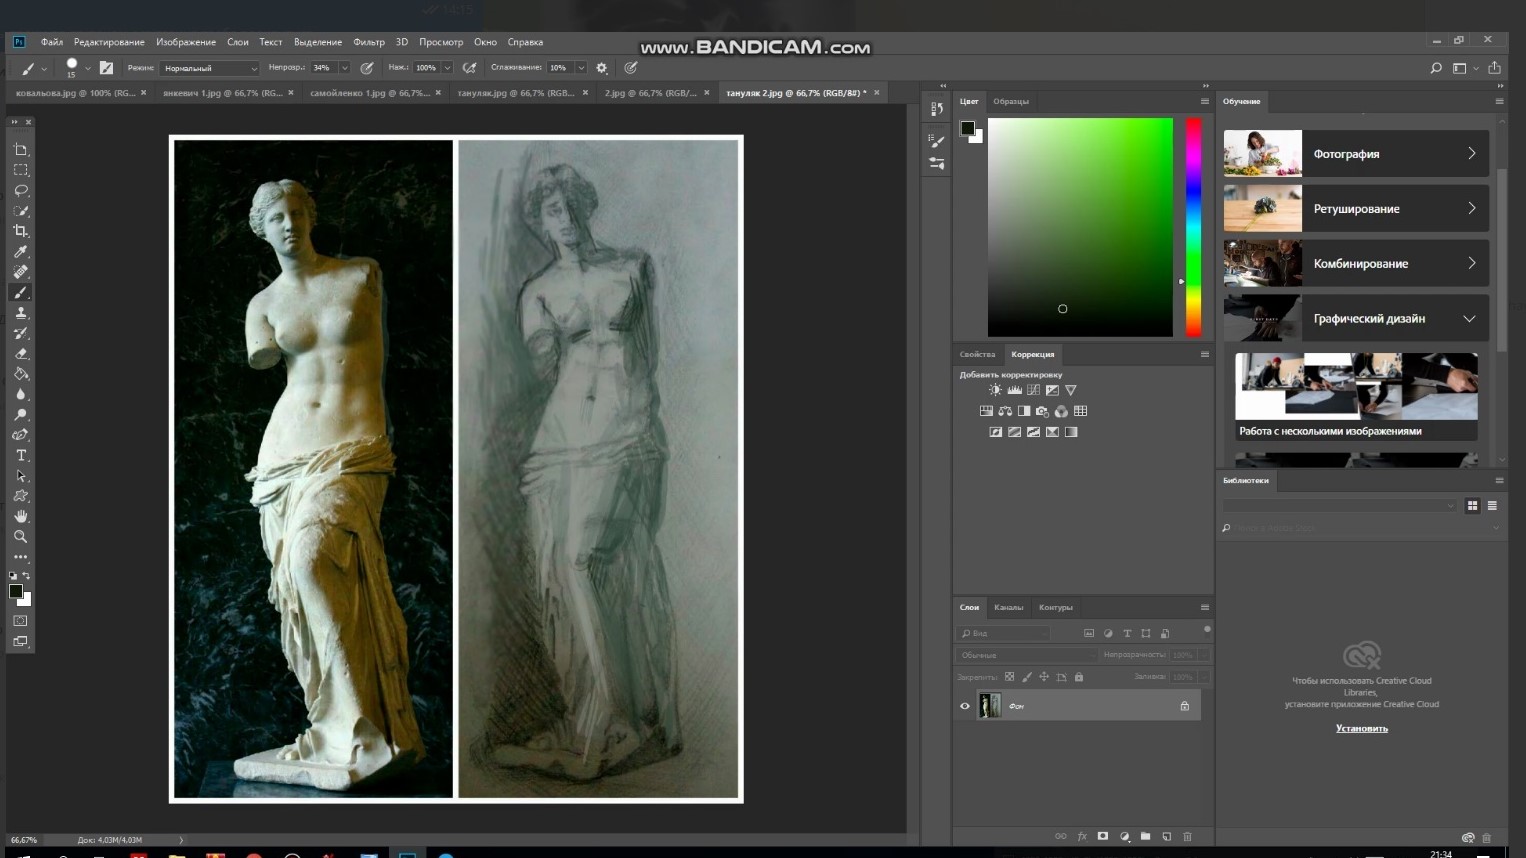Image resolution: width=1526 pixels, height=858 pixels.
Task: Expand the Фотография learning category
Action: (x=1356, y=154)
